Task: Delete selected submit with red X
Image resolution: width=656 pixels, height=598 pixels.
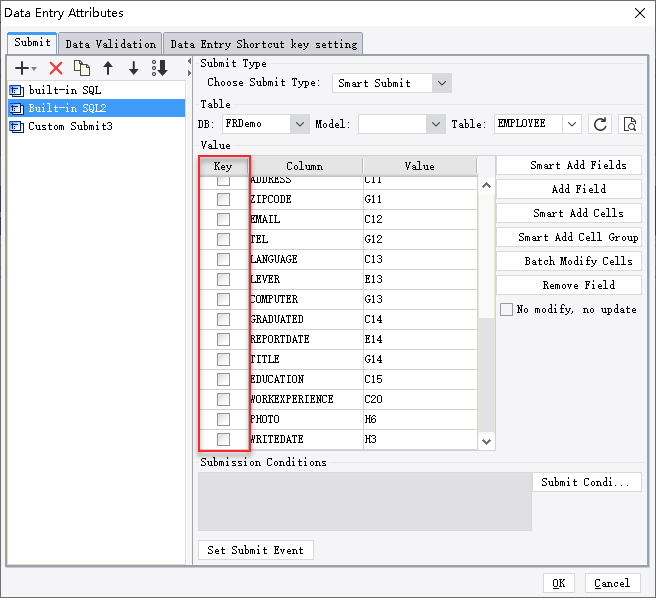Action: point(56,68)
